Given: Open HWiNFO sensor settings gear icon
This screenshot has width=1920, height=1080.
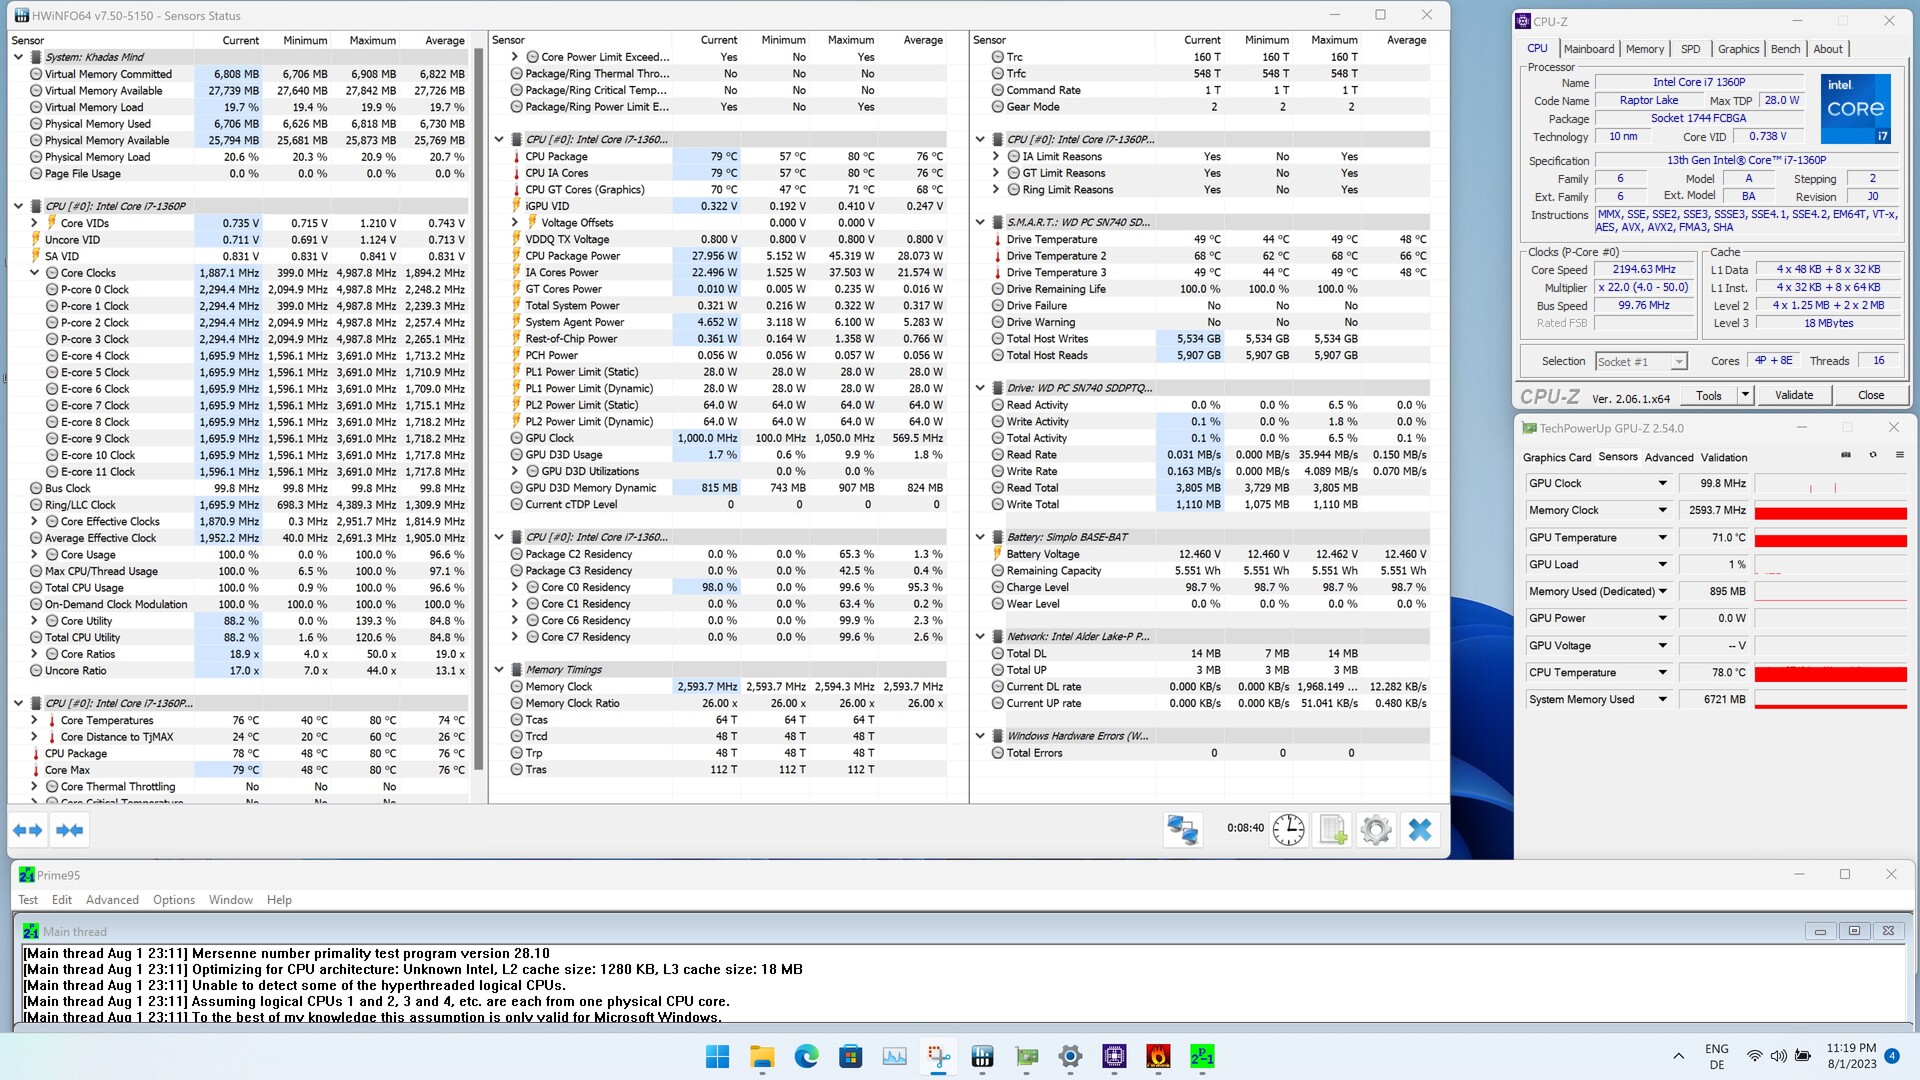Looking at the screenshot, I should [x=1376, y=829].
